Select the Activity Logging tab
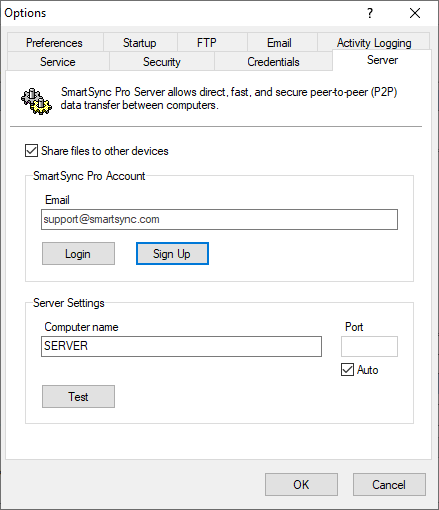Viewport: 439px width, 510px height. tap(374, 42)
